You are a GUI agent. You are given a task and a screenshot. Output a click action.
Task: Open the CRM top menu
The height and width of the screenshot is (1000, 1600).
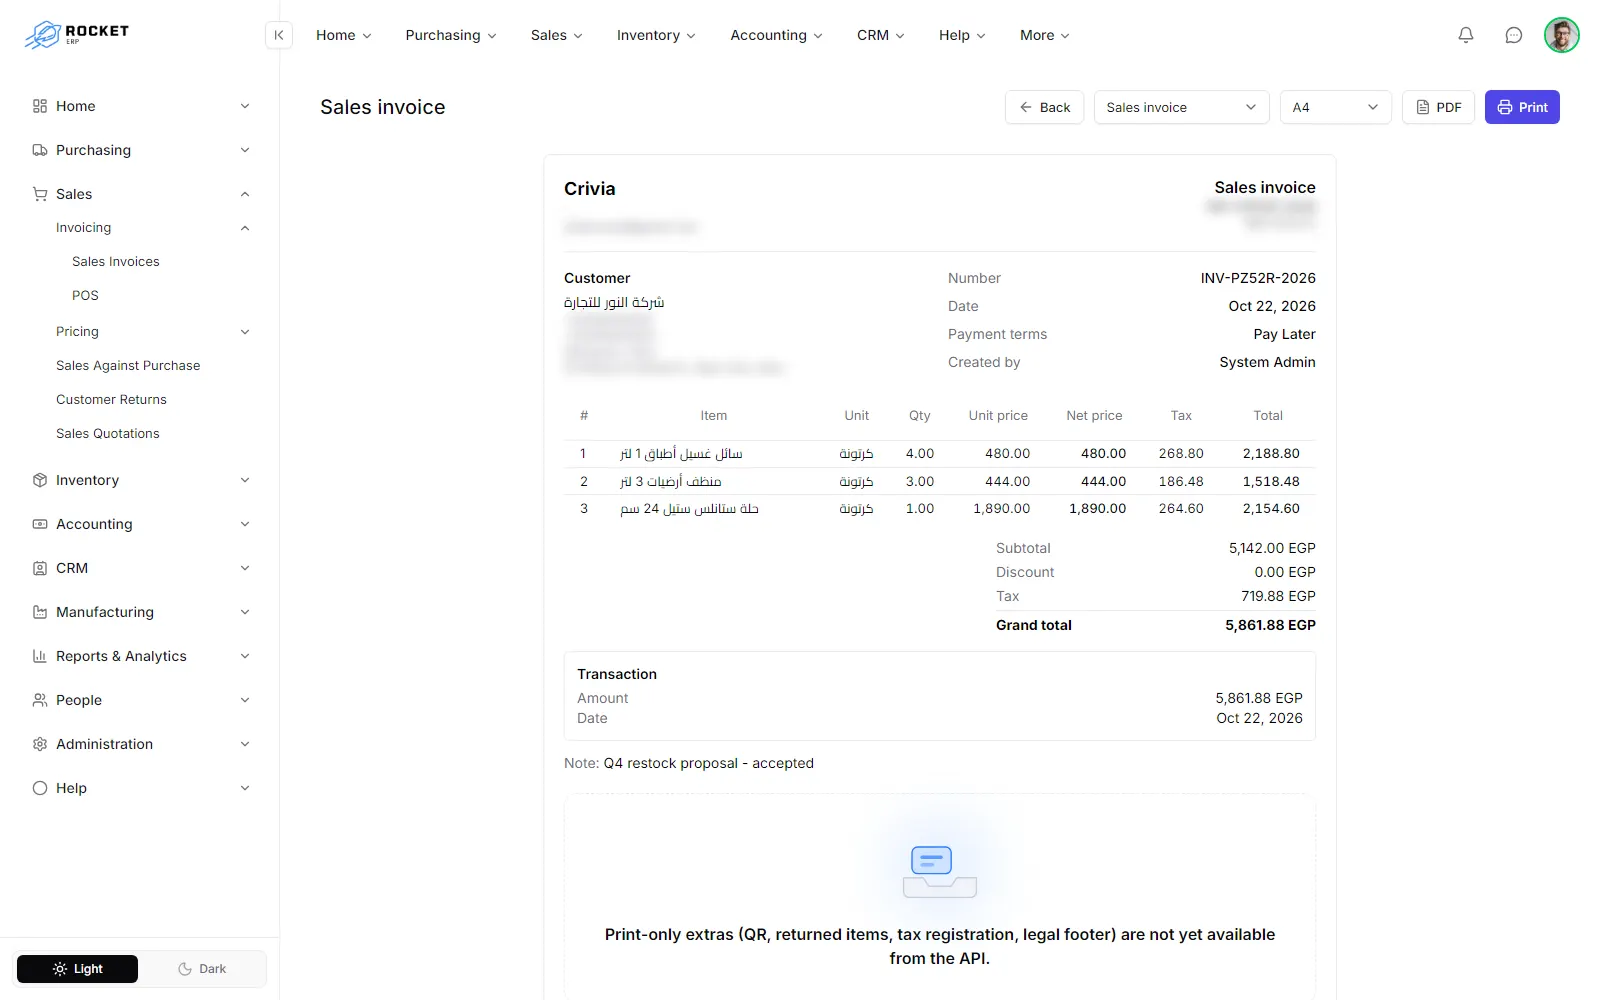pos(880,35)
